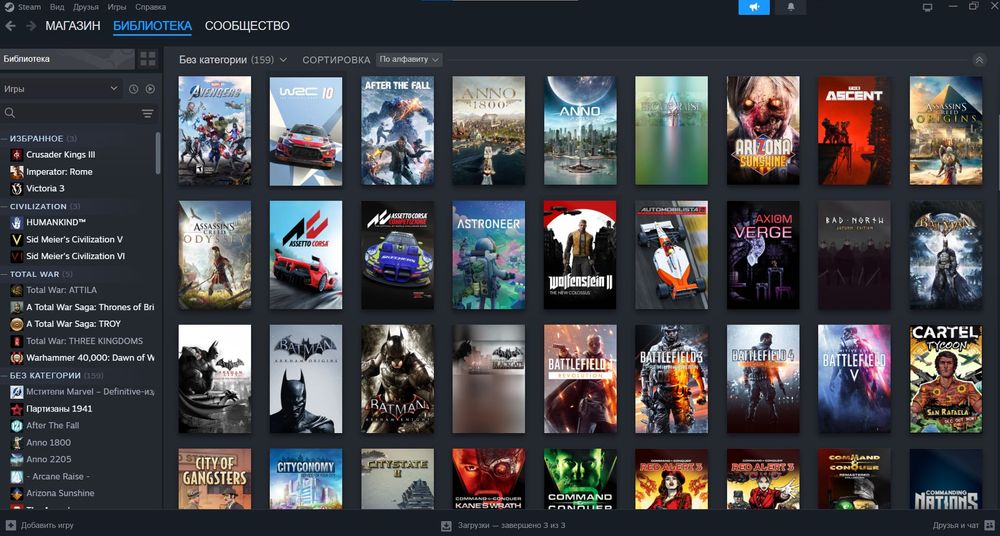Screen dimensions: 1000x536
Task: Collapse TOTAL WAR category
Action: [x=34, y=274]
